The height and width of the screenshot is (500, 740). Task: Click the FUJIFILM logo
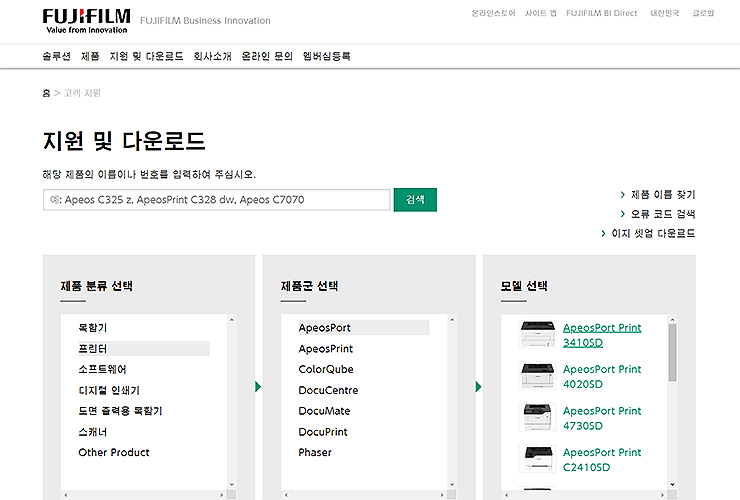(86, 21)
